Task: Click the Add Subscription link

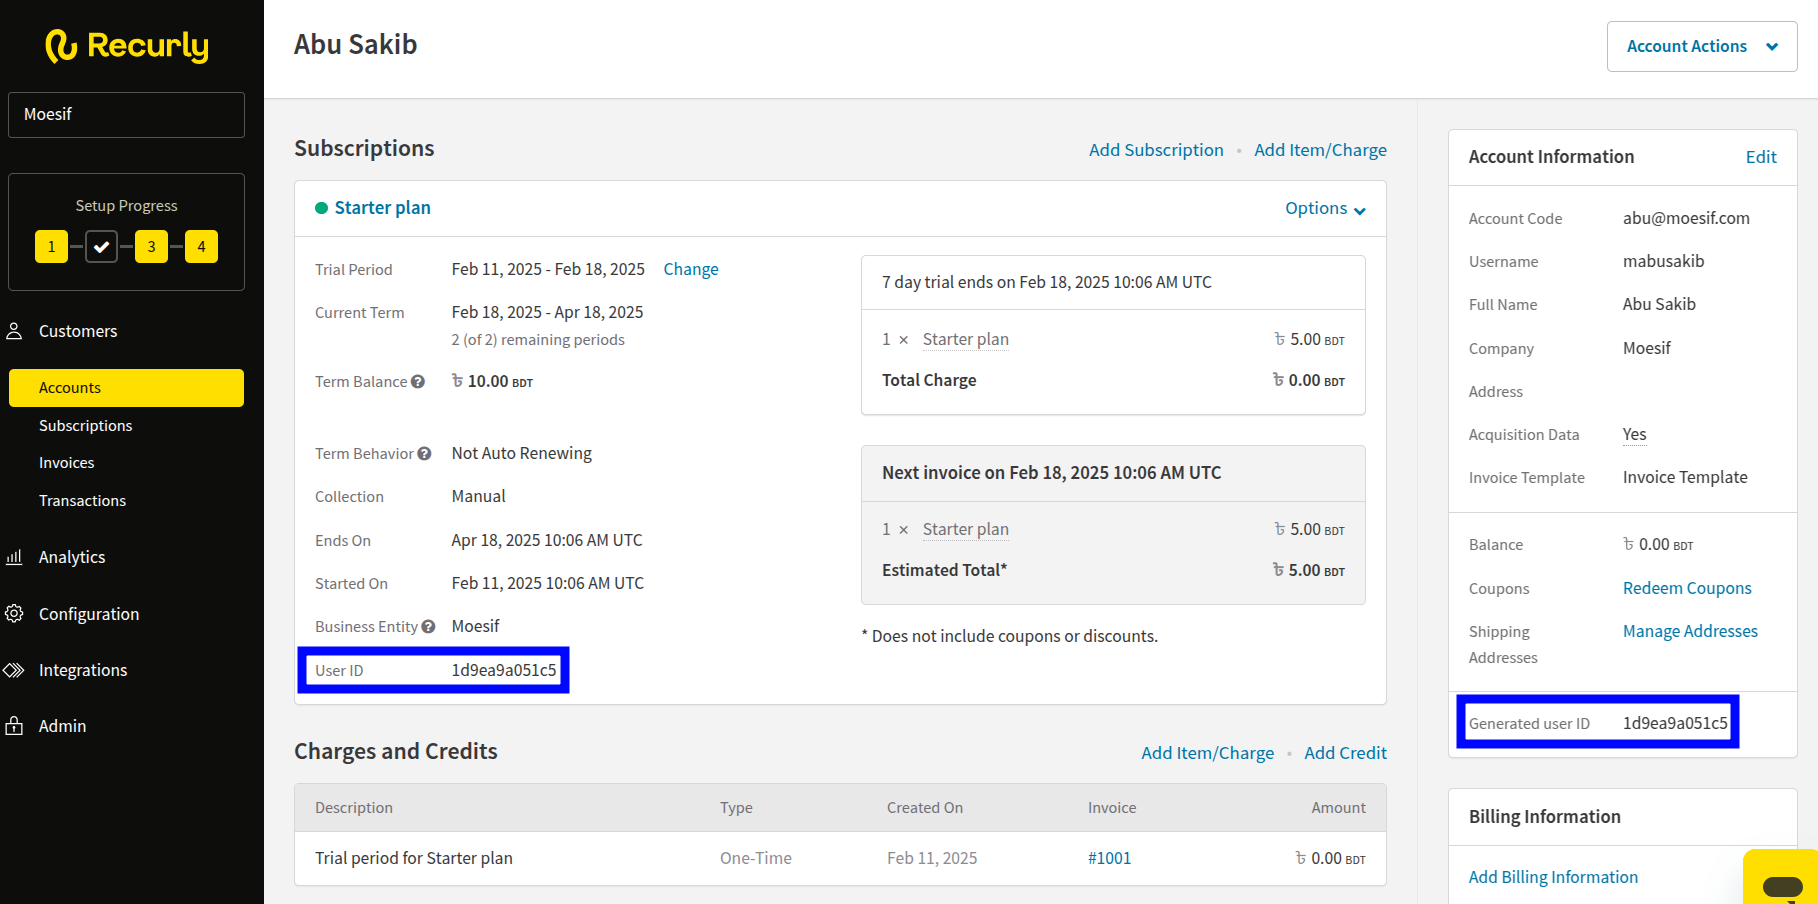Action: (x=1156, y=150)
